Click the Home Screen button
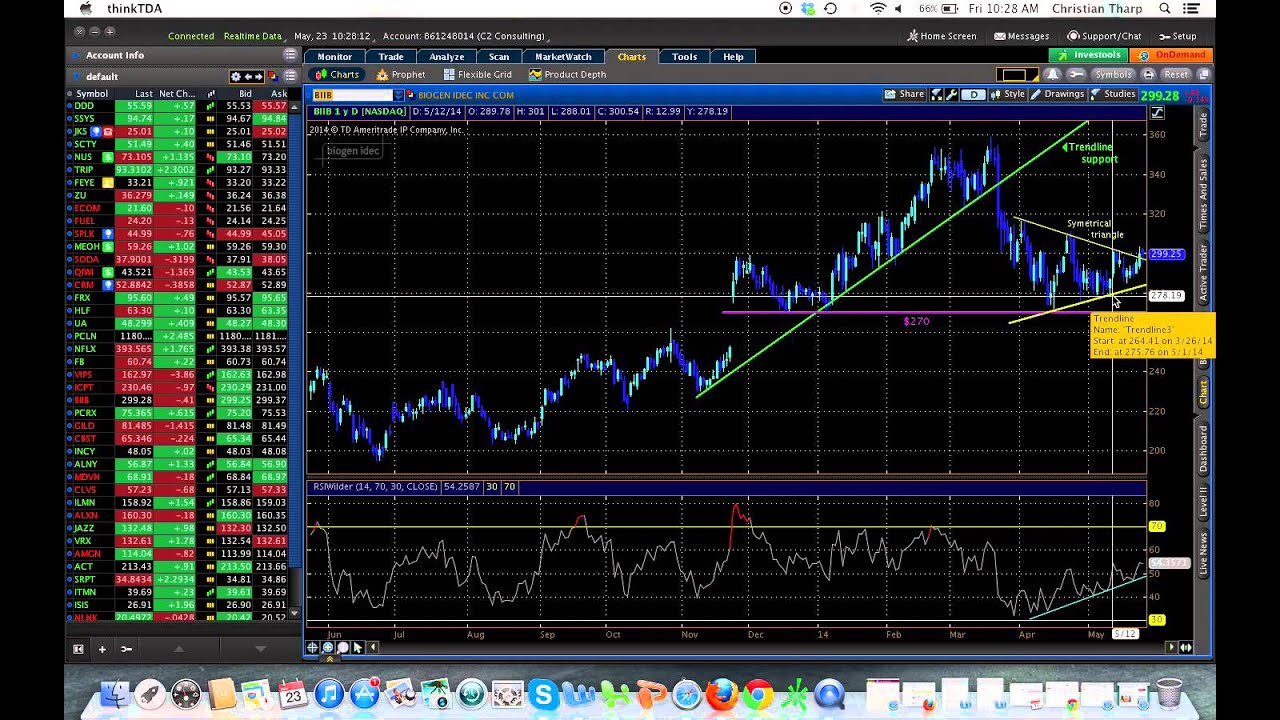This screenshot has height=720, width=1280. pyautogui.click(x=942, y=36)
